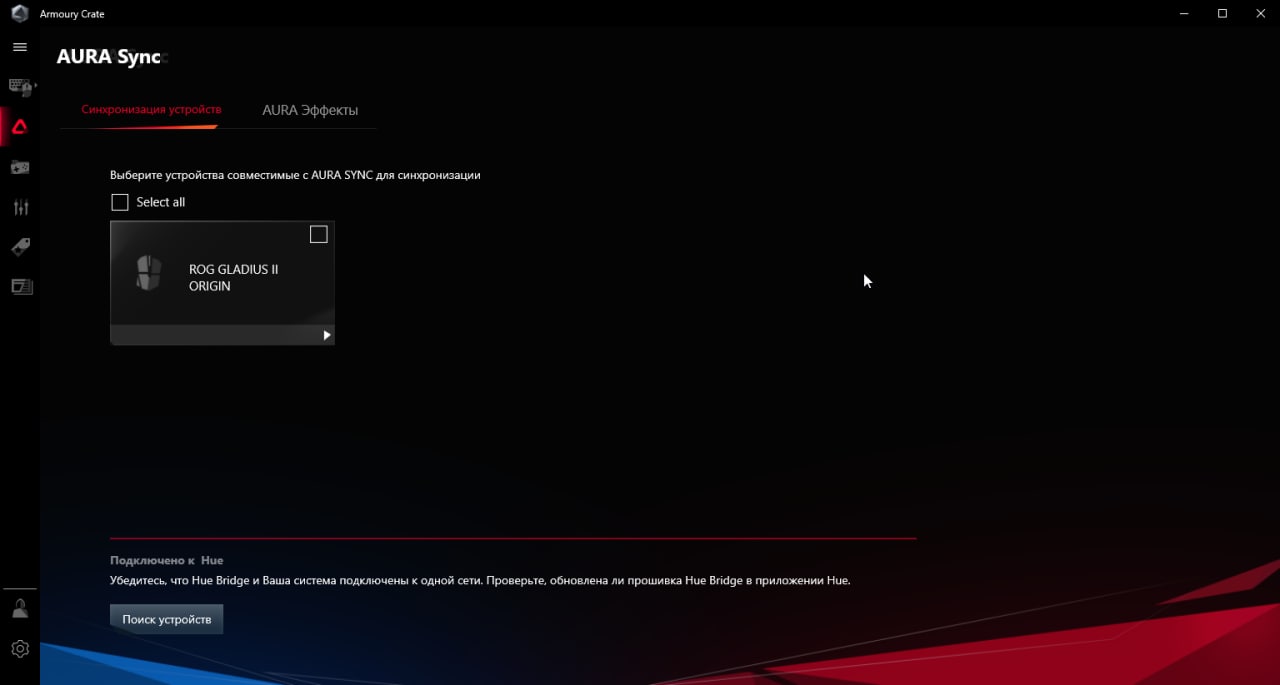The height and width of the screenshot is (685, 1280).
Task: Open the deals tag icon in the sidebar
Action: pyautogui.click(x=20, y=247)
